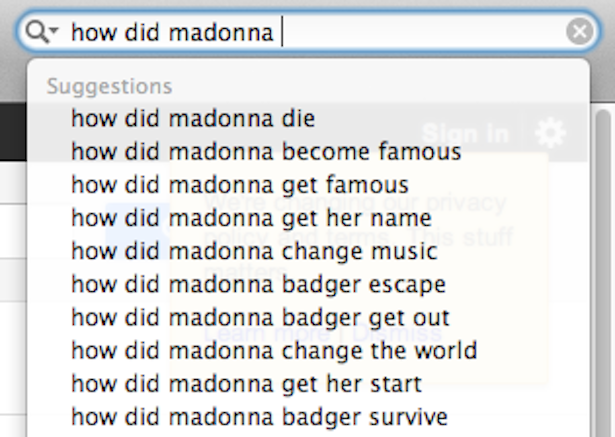Open the search engine dropdown arrow
Viewport: 615px width, 437px height.
(54, 30)
